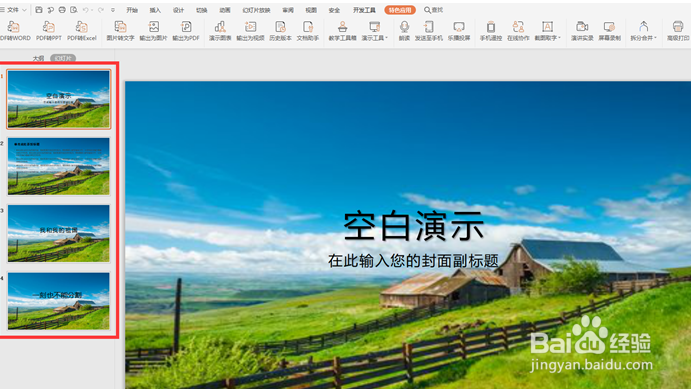Click the PDF转WORD tool
Image resolution: width=691 pixels, height=389 pixels.
point(15,31)
